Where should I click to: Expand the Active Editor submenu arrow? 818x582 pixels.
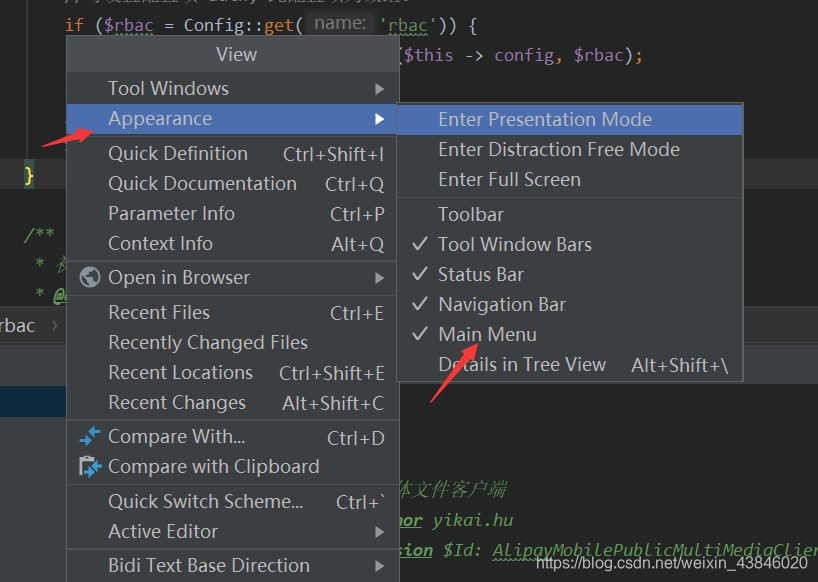[x=380, y=532]
